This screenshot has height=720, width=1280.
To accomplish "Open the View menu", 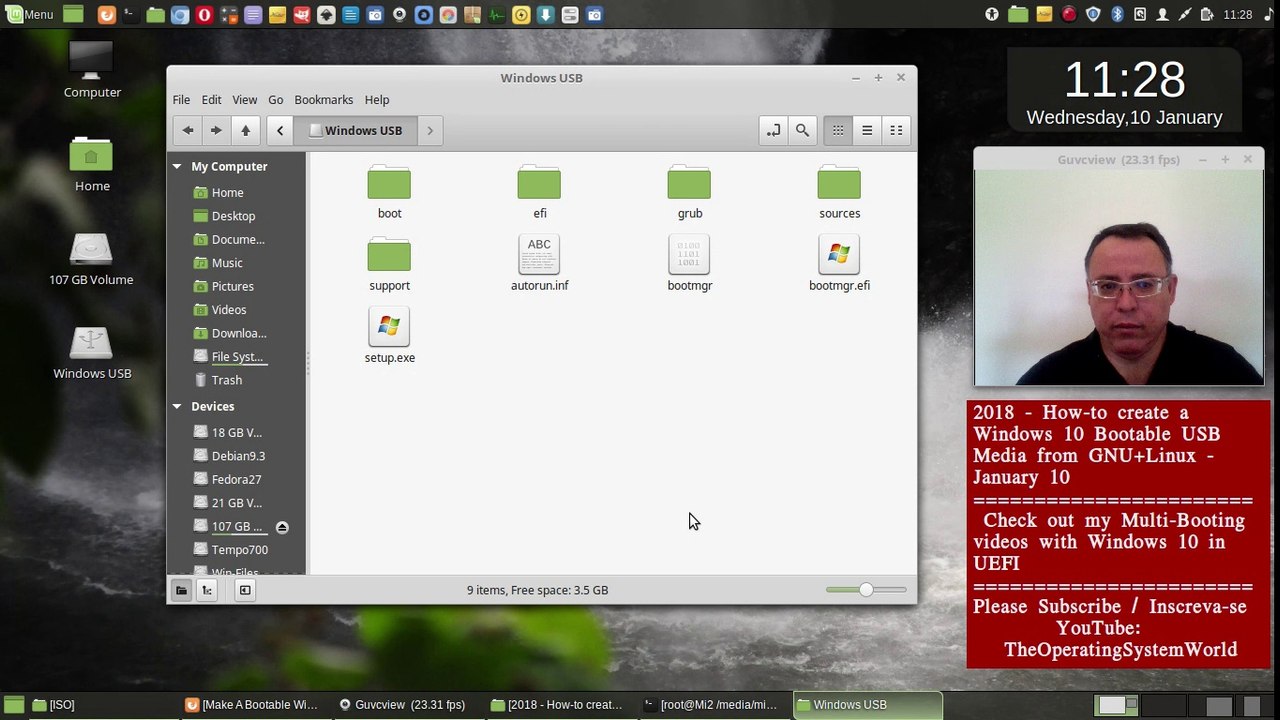I will tap(245, 100).
